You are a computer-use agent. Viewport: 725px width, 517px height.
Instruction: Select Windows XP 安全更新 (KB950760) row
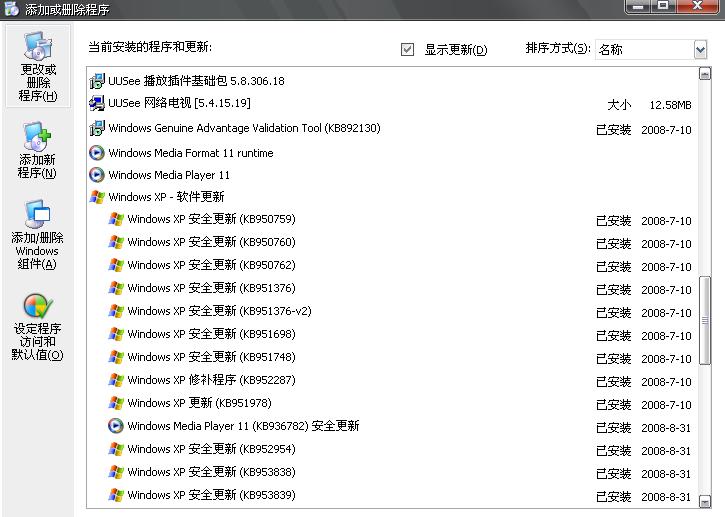click(x=392, y=242)
